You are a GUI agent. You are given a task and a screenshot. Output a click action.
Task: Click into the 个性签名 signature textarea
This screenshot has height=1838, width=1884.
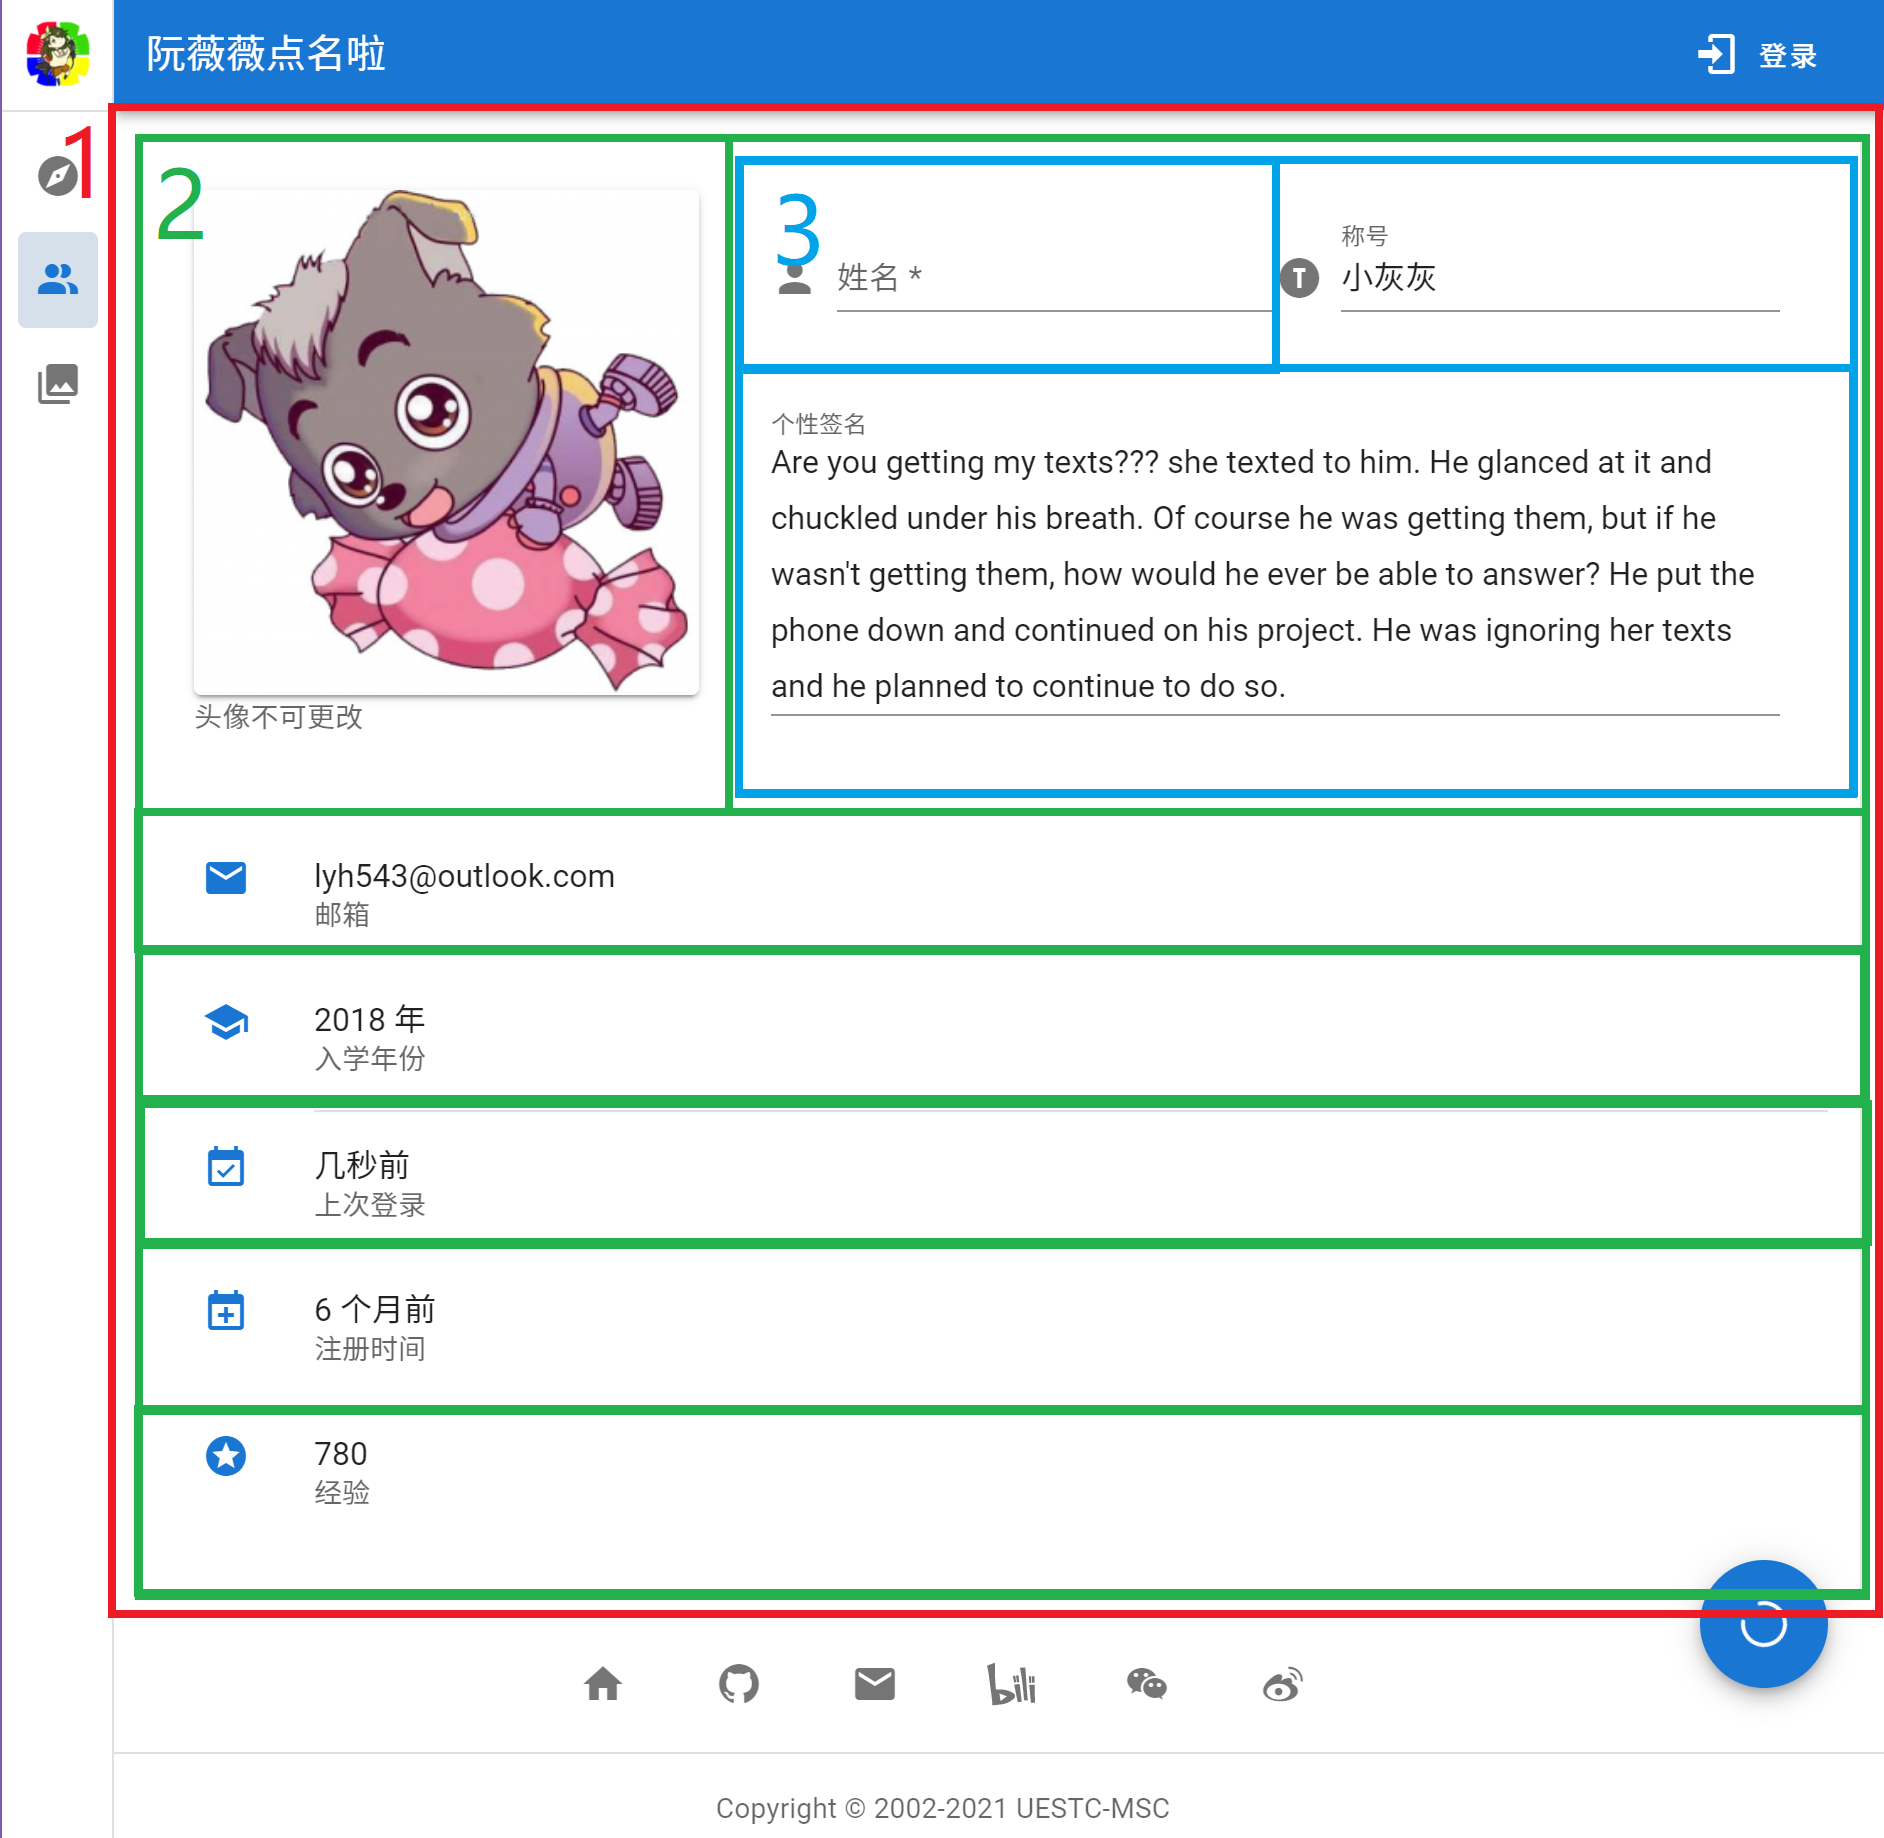coord(1275,575)
